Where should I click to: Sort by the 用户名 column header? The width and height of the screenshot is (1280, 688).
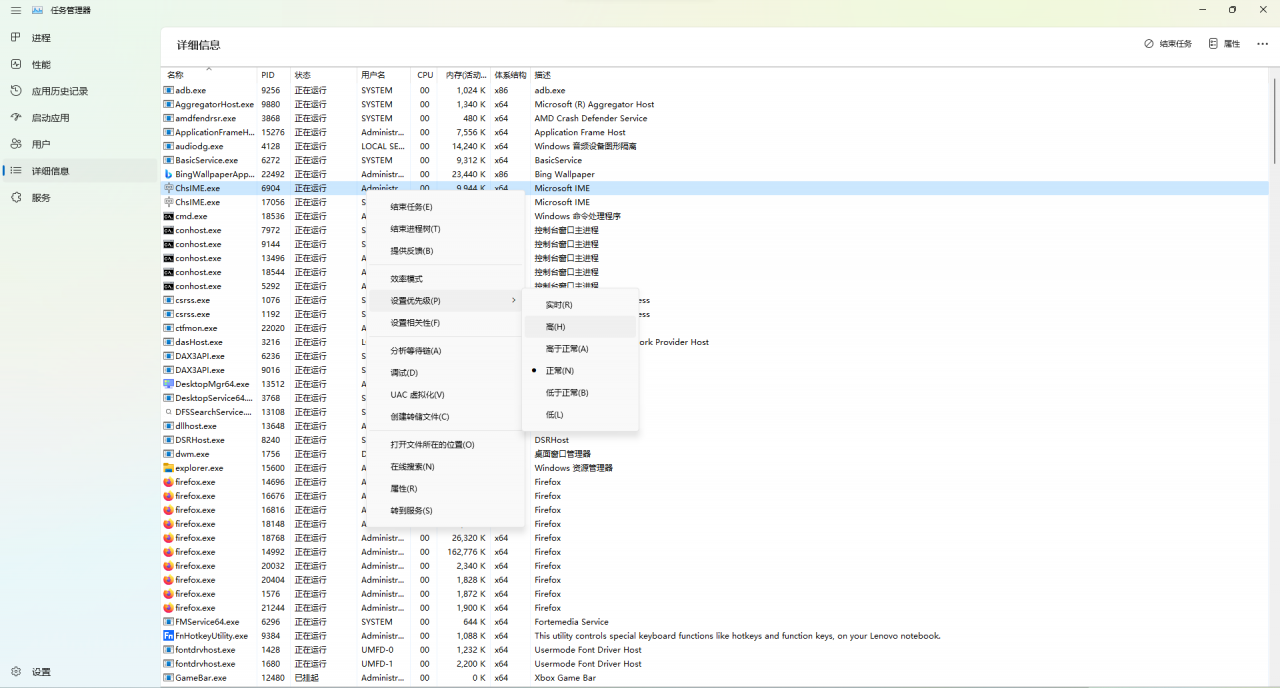tap(384, 75)
